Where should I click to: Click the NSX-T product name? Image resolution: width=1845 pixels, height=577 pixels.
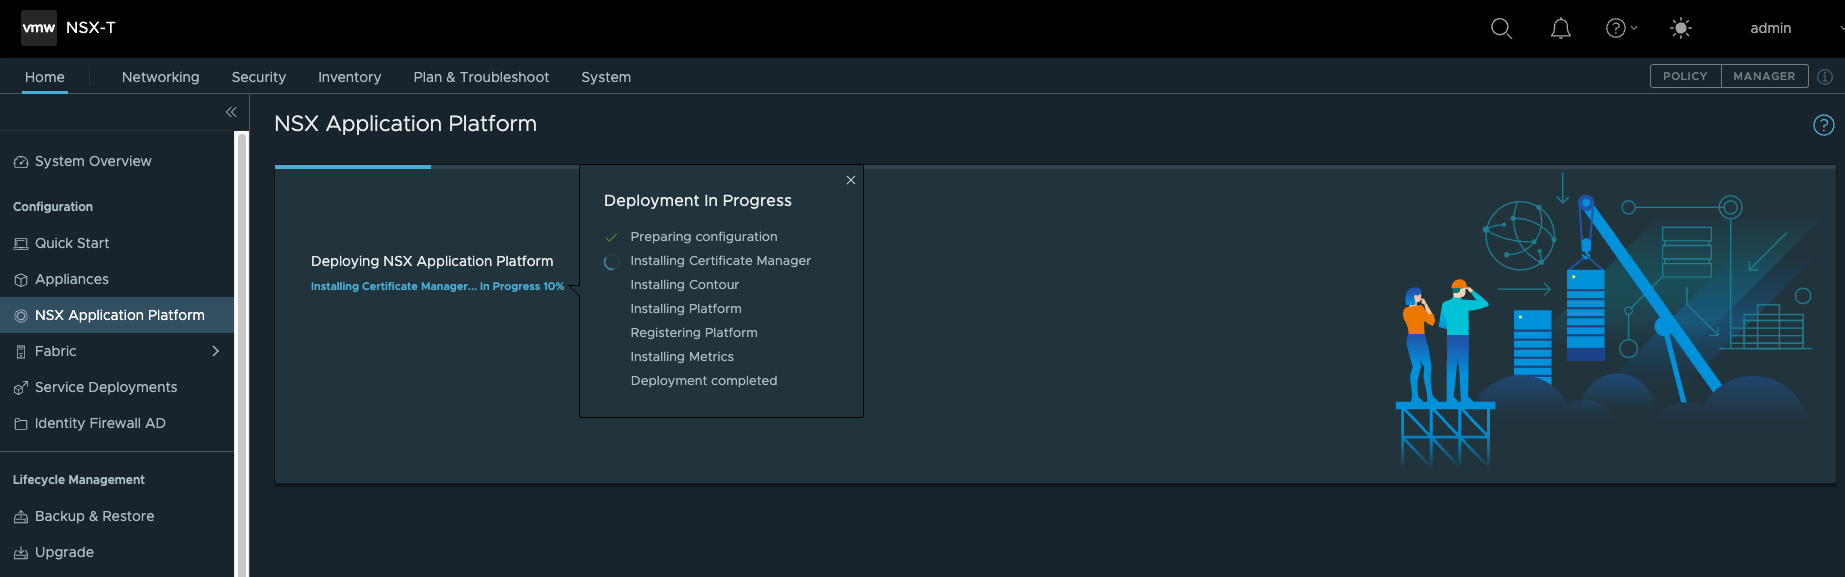(x=91, y=28)
